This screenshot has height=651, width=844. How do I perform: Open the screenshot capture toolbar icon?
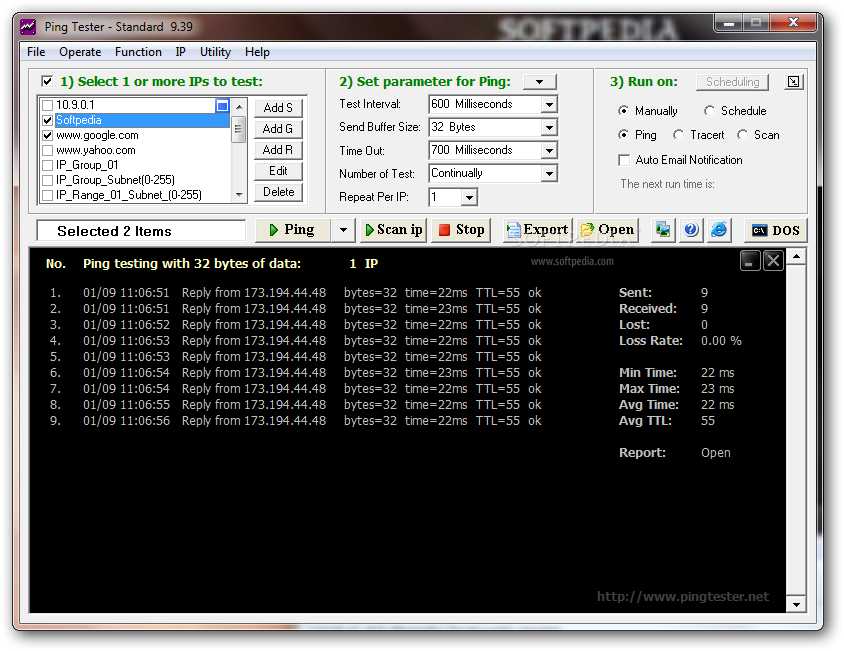point(663,230)
